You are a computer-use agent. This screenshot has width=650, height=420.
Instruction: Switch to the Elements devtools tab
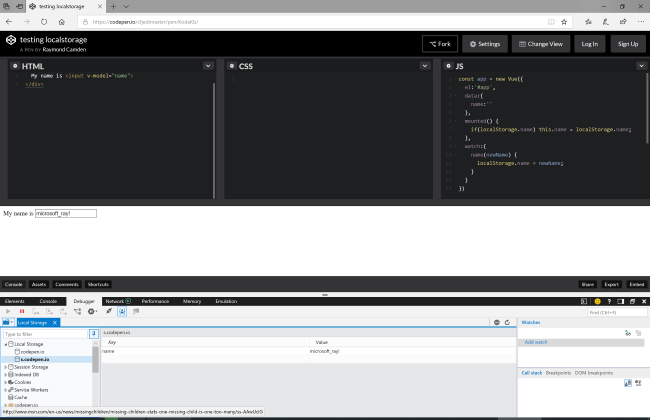(x=15, y=301)
